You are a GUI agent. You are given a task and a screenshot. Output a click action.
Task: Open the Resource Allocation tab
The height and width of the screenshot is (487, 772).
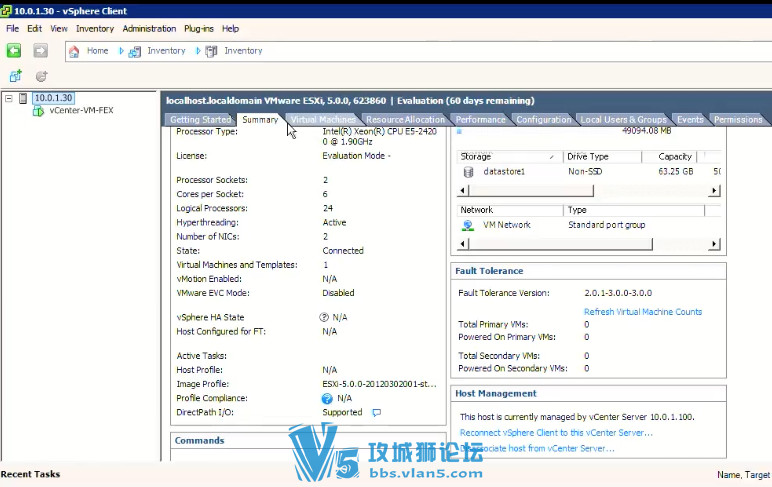405,120
